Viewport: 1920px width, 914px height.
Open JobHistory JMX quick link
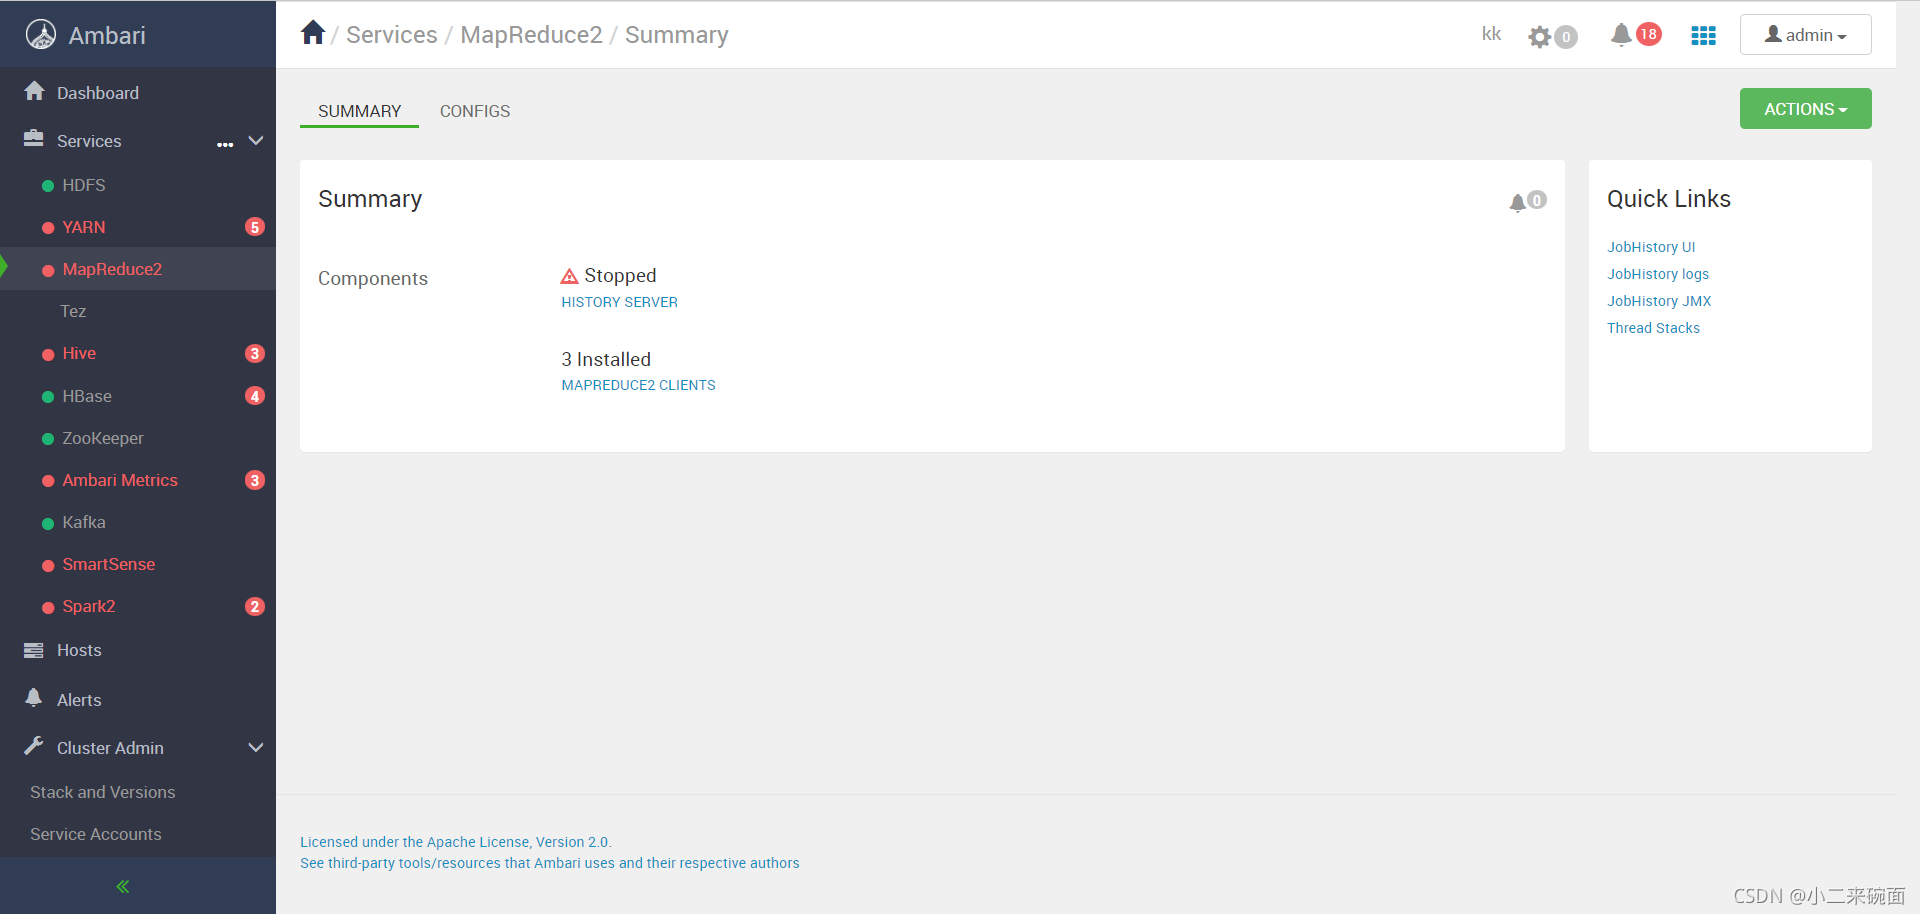(x=1659, y=301)
